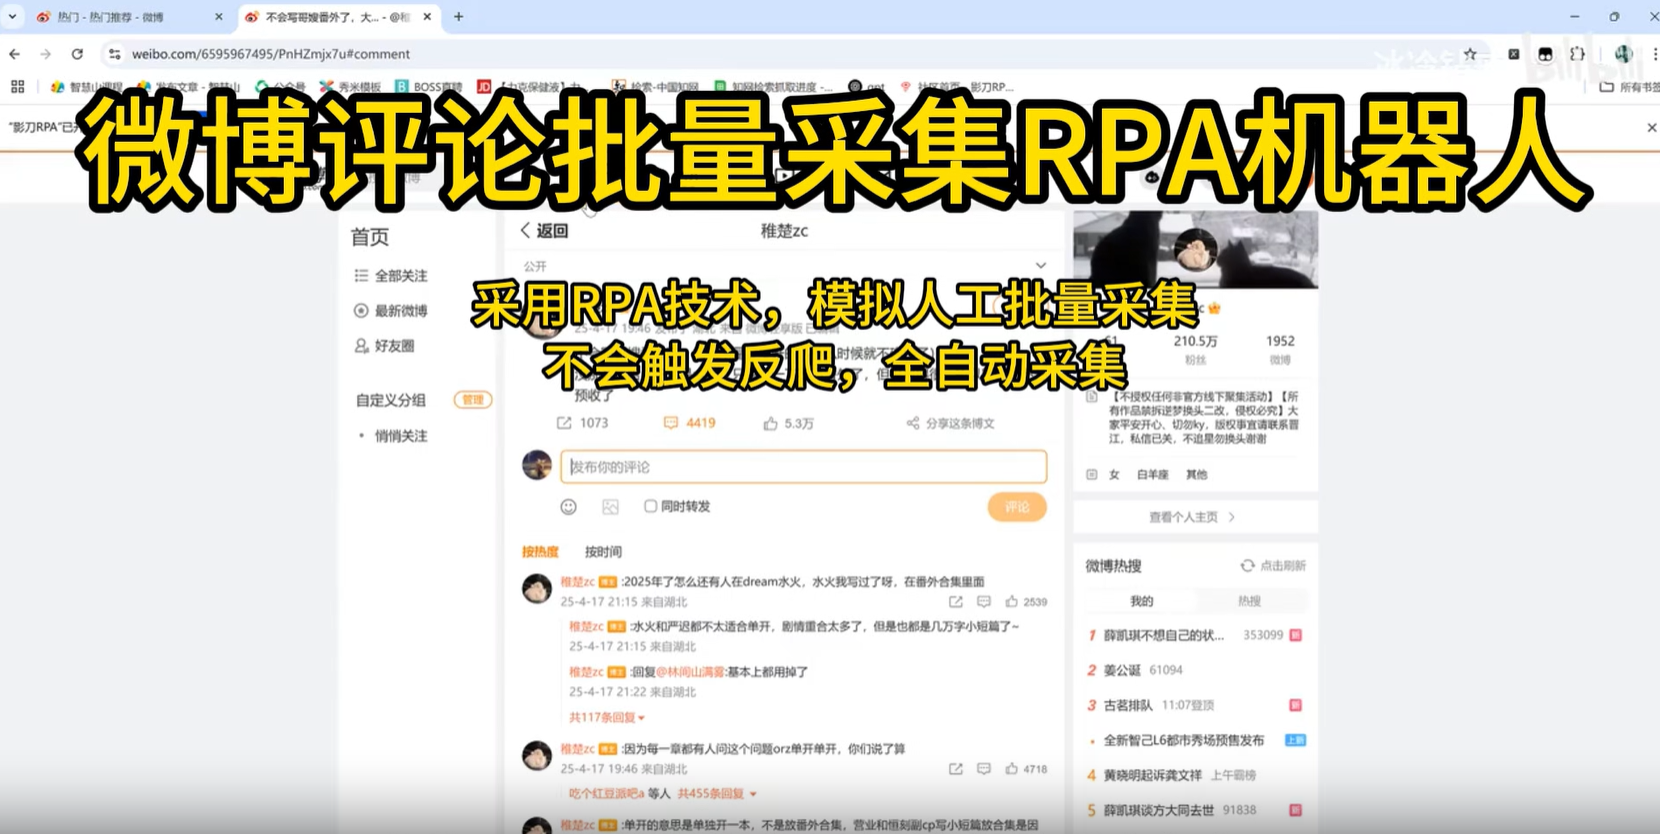Image resolution: width=1660 pixels, height=834 pixels.
Task: Open hot search 黄晓明起诉龚文祥
Action: [x=1153, y=776]
